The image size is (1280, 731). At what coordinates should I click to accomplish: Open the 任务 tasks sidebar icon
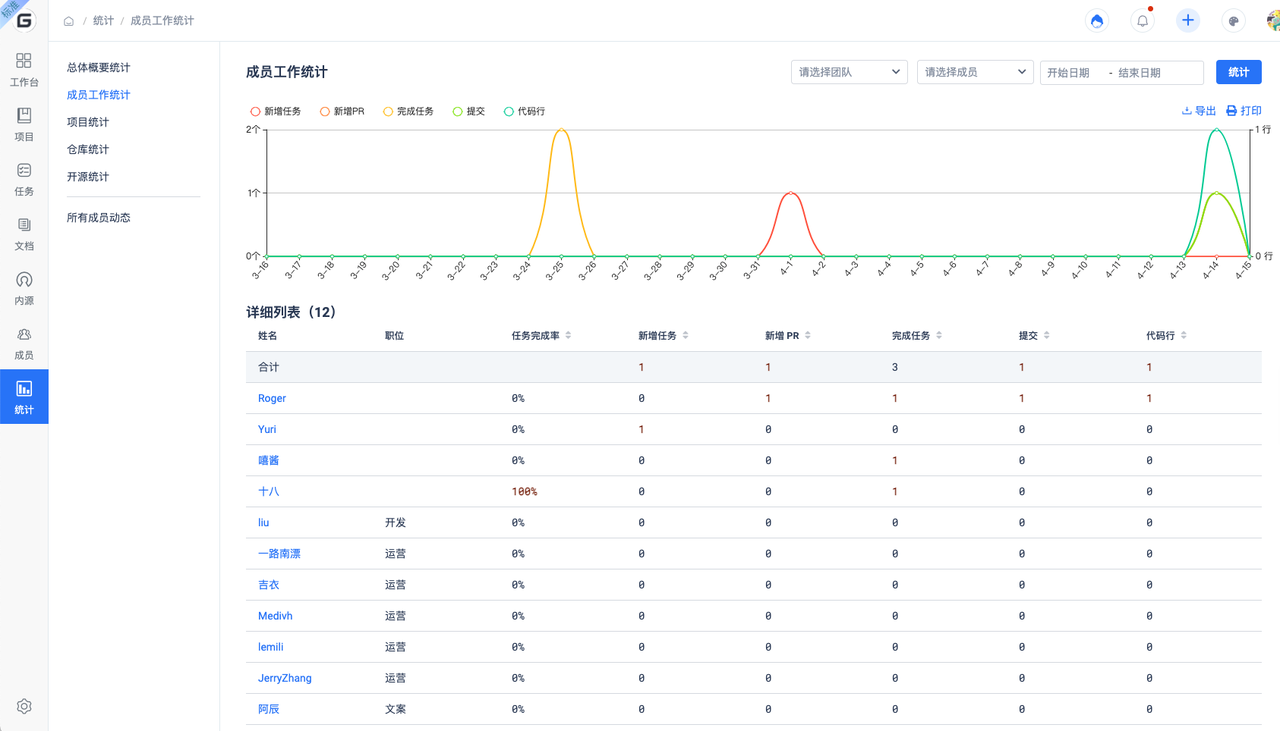point(24,179)
